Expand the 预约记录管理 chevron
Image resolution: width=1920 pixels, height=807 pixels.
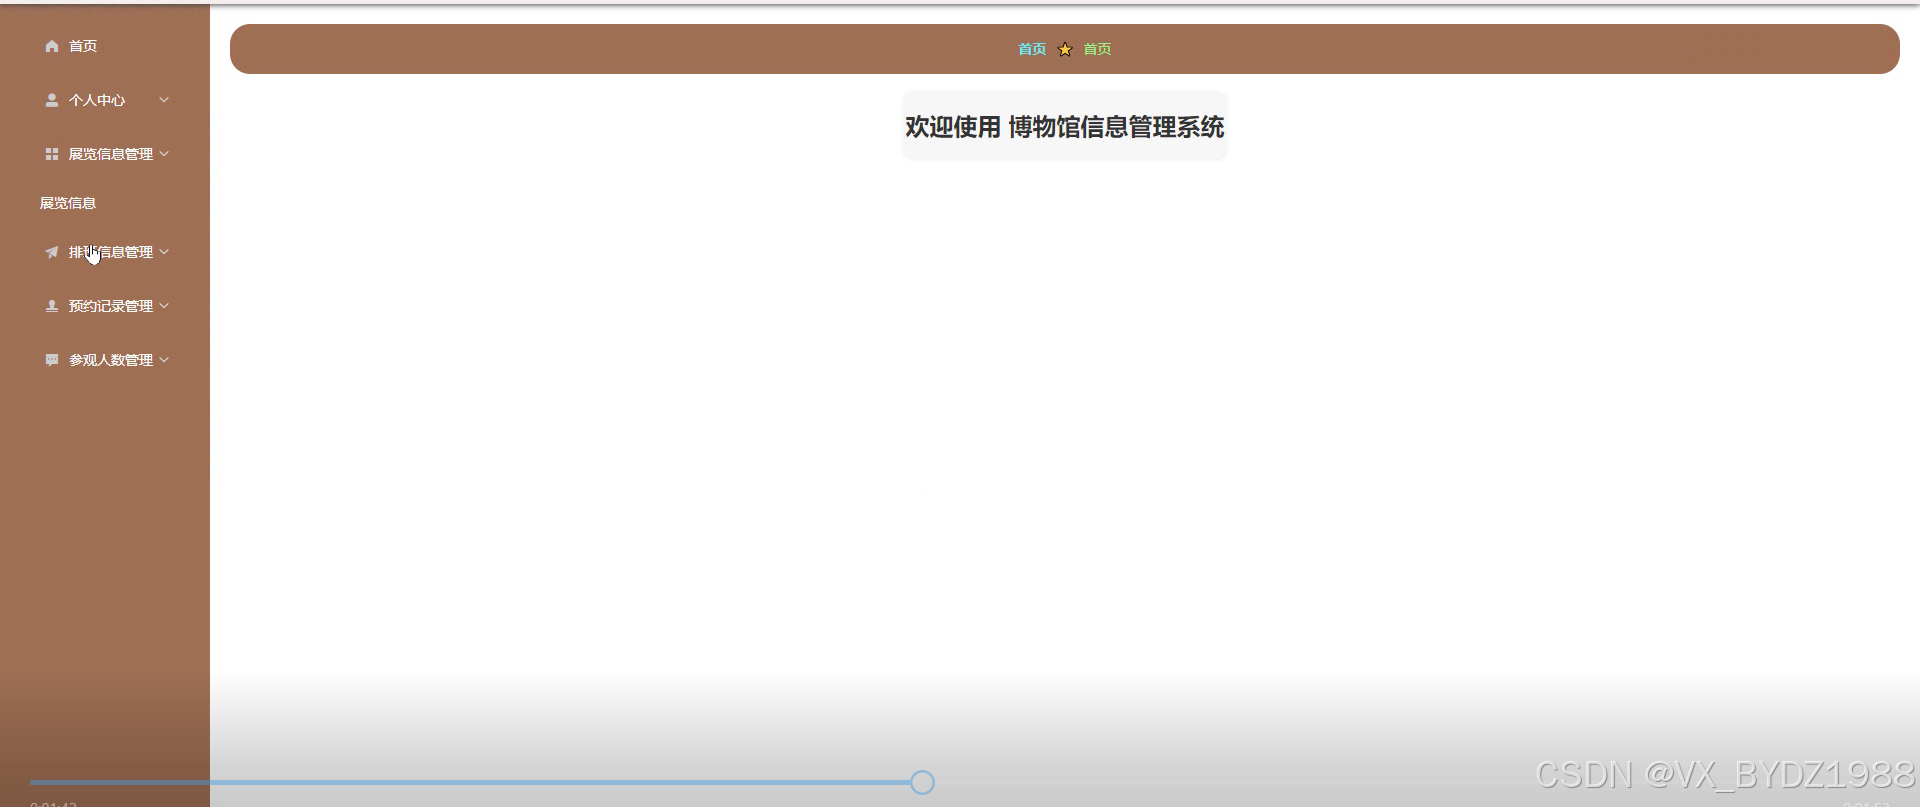click(164, 306)
